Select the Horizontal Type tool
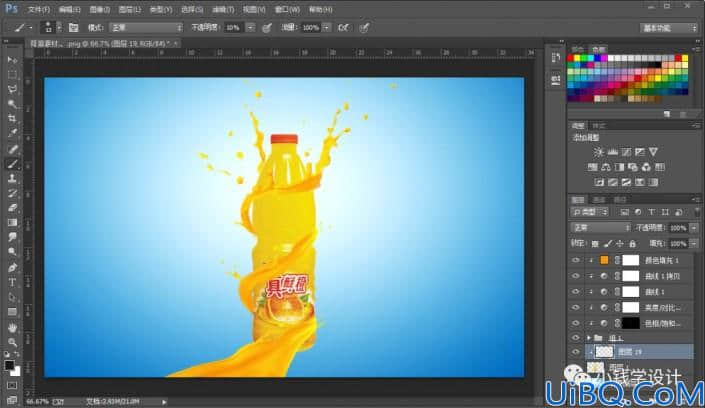The image size is (705, 408). 12,282
